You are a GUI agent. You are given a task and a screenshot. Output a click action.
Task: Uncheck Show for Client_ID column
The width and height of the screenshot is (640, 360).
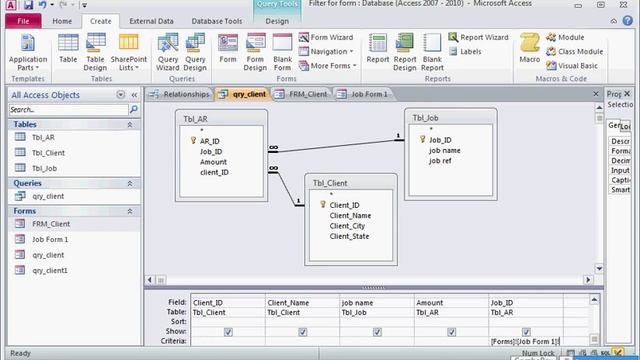(228, 332)
